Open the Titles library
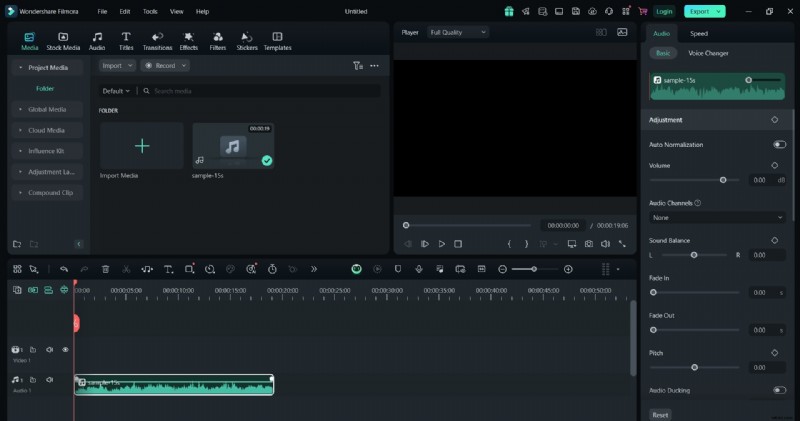 (126, 41)
